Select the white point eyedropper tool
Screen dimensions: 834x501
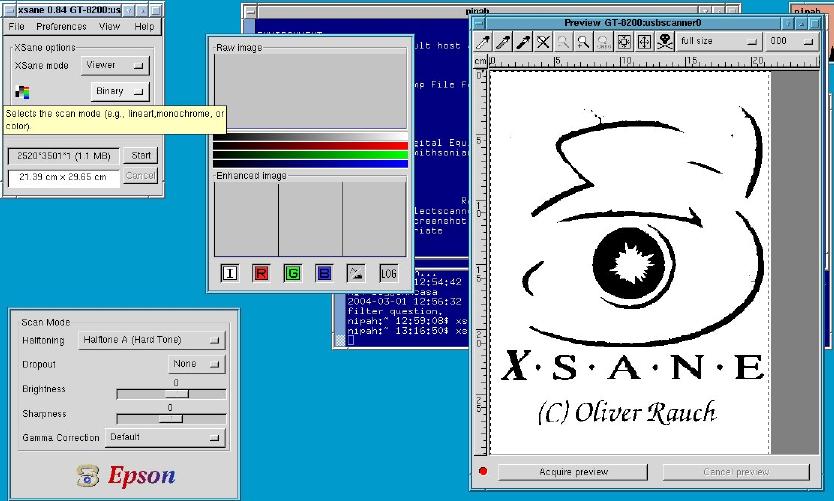483,42
